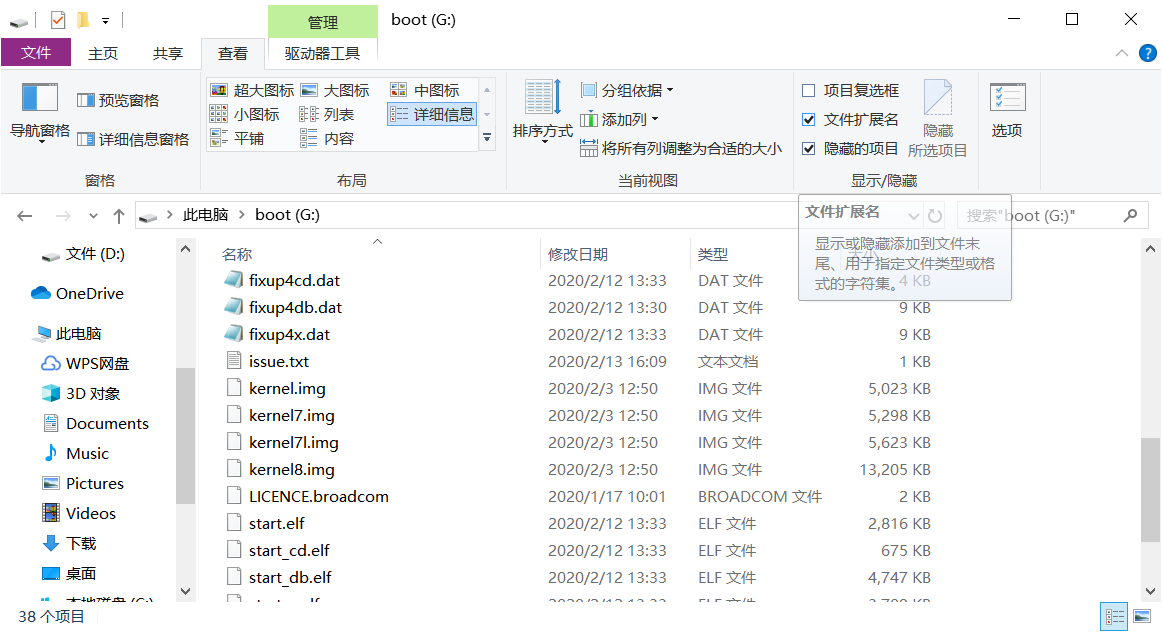1162x632 pixels.
Task: Open the Navigation pane button
Action: (39, 112)
